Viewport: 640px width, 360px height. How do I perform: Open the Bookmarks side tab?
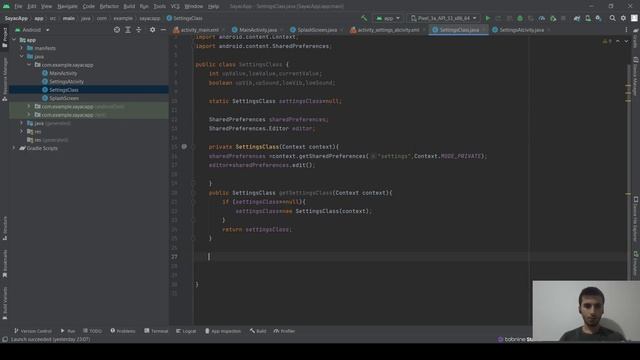pyautogui.click(x=4, y=264)
